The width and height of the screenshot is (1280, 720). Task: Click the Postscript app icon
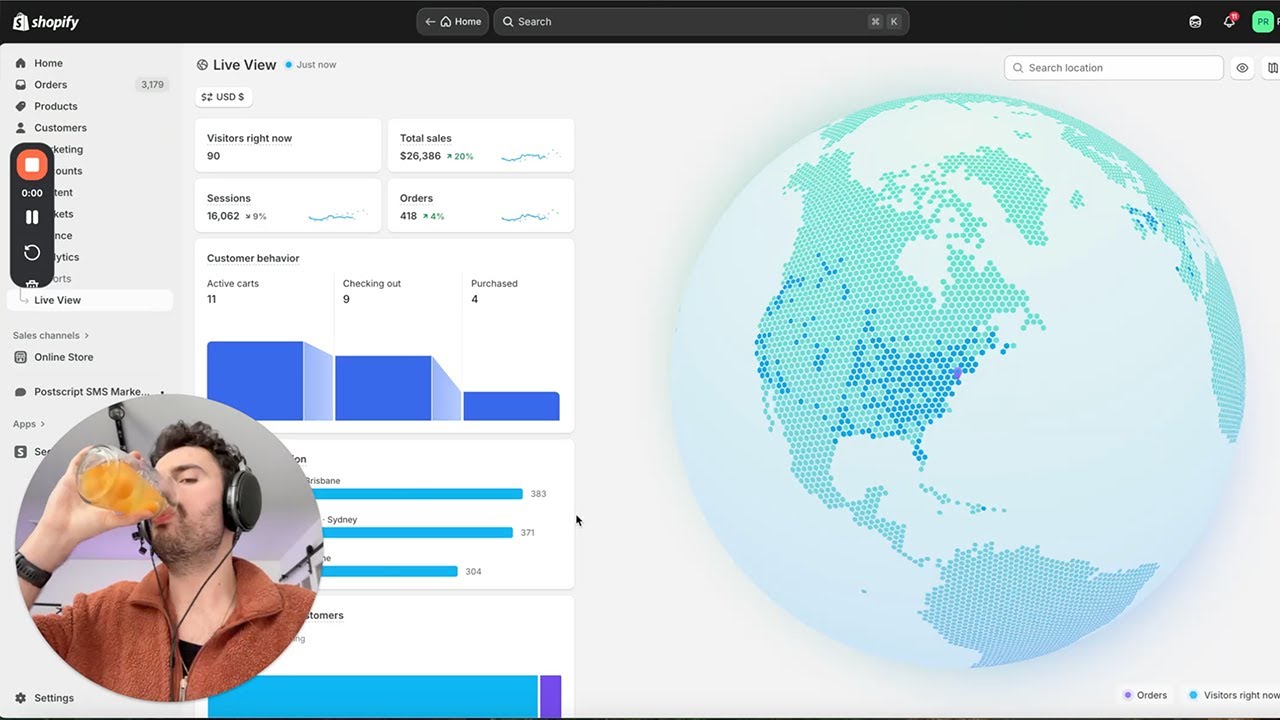(20, 392)
